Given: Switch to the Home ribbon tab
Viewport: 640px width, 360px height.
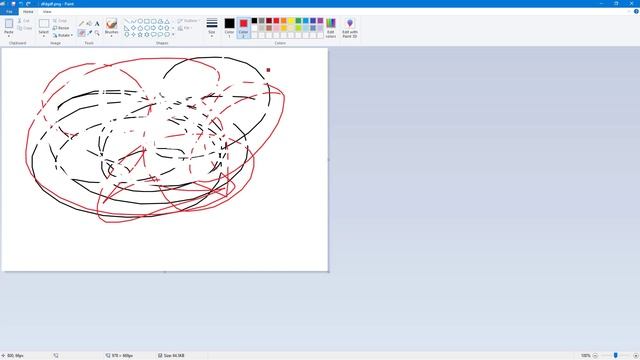Looking at the screenshot, I should tap(28, 11).
